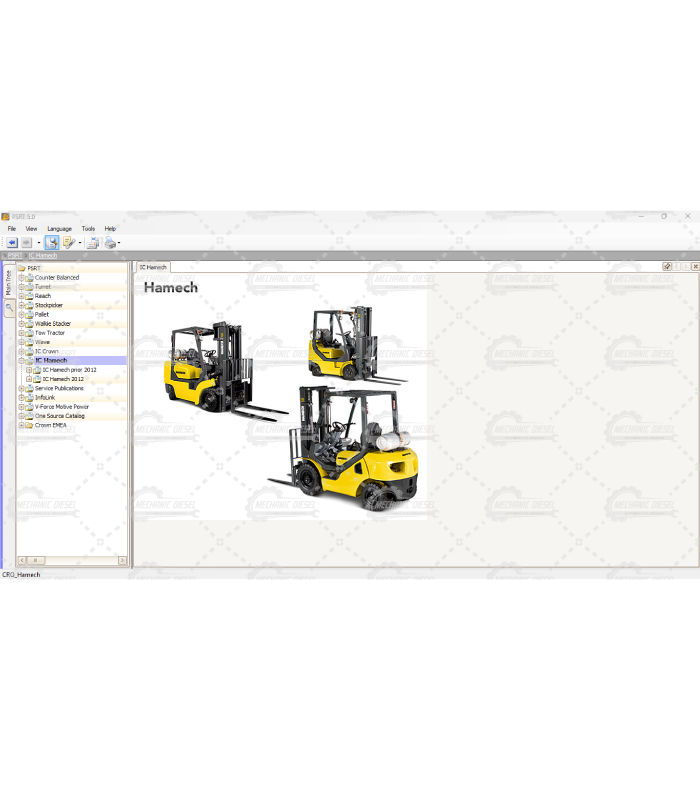The image size is (700, 800).
Task: Expand the Counter Balanced tree node
Action: 22,278
